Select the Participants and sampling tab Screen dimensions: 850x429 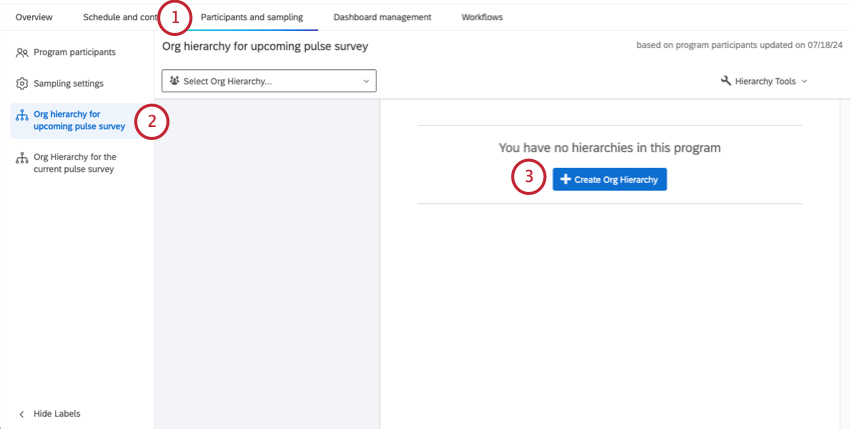pos(251,17)
